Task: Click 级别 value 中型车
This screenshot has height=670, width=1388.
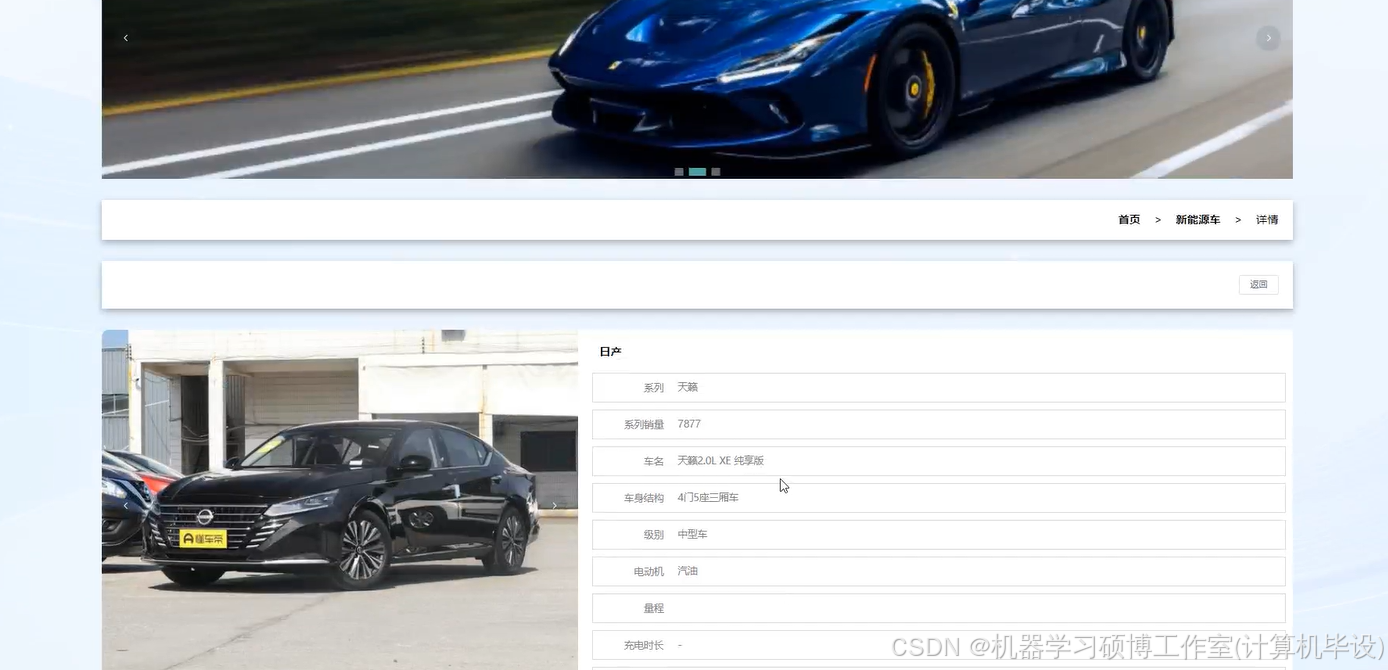Action: (x=692, y=535)
